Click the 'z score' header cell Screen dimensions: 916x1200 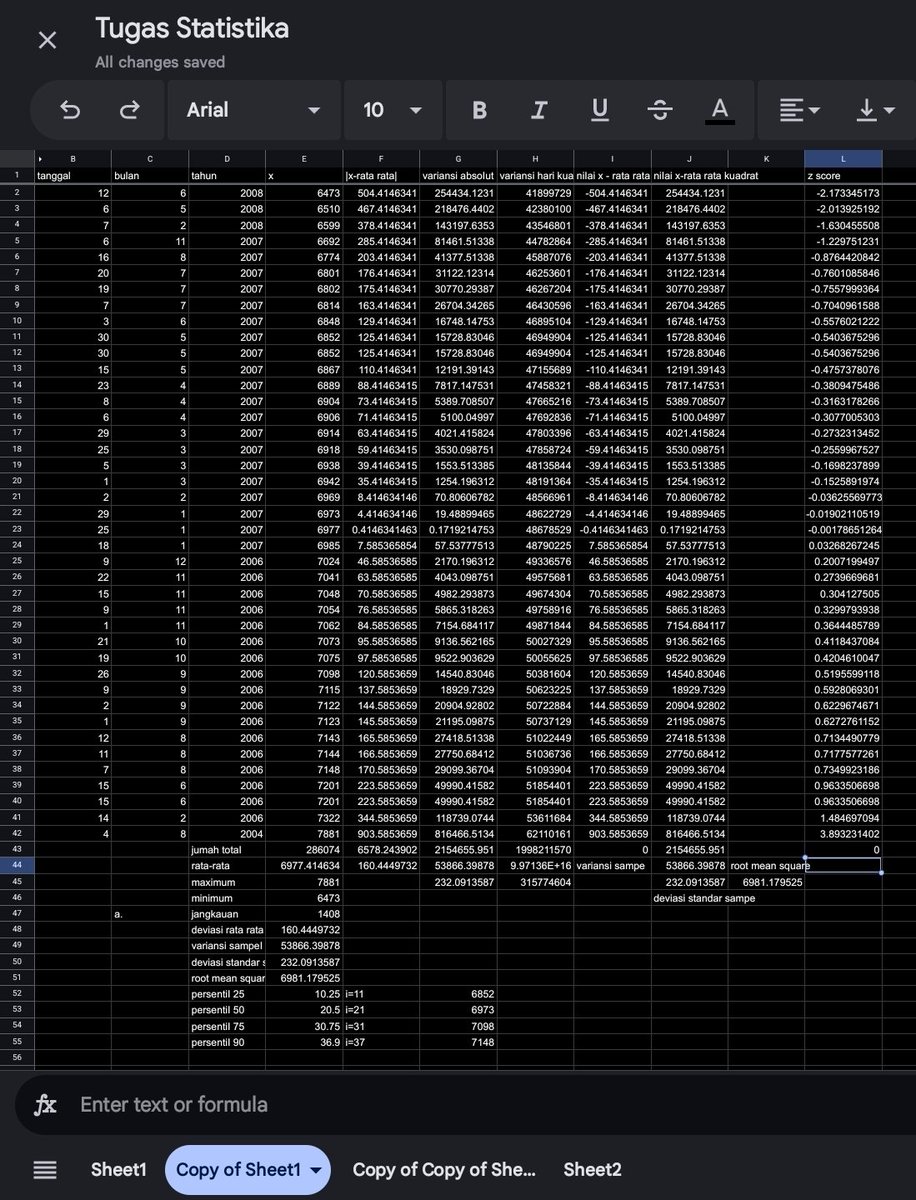(x=843, y=176)
